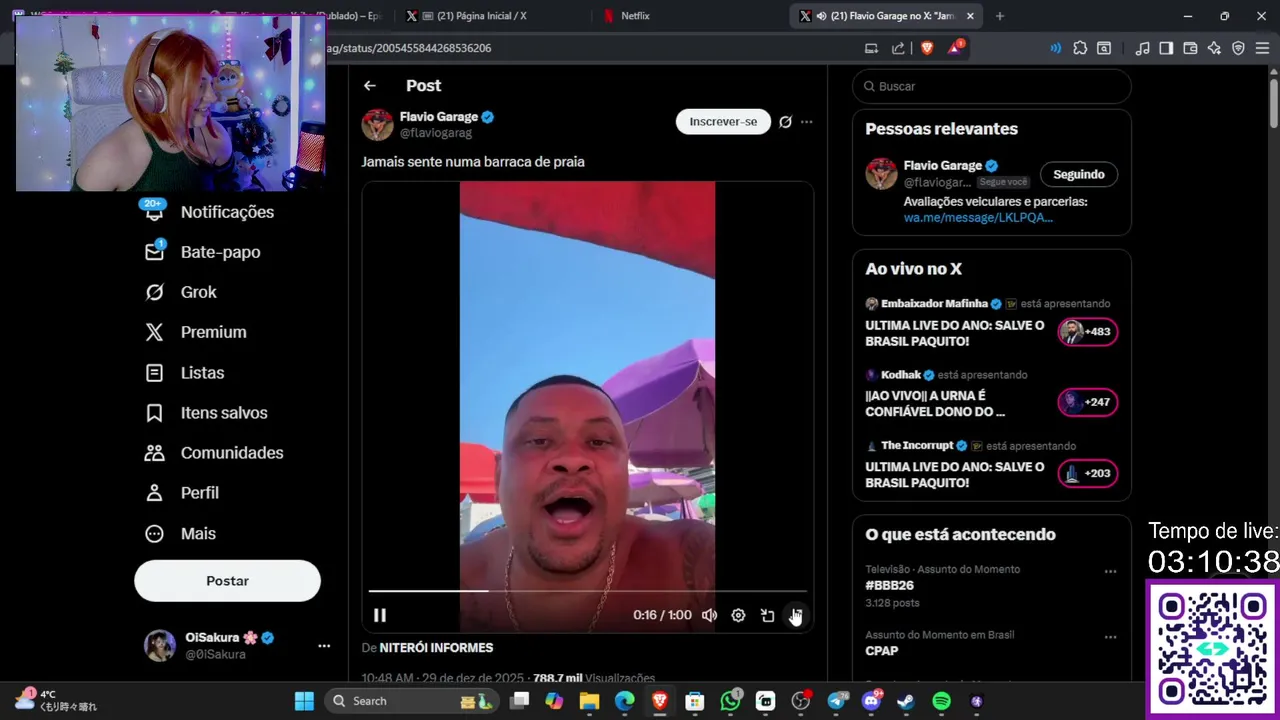Go back with the Post arrow
This screenshot has height=720, width=1280.
pos(370,86)
